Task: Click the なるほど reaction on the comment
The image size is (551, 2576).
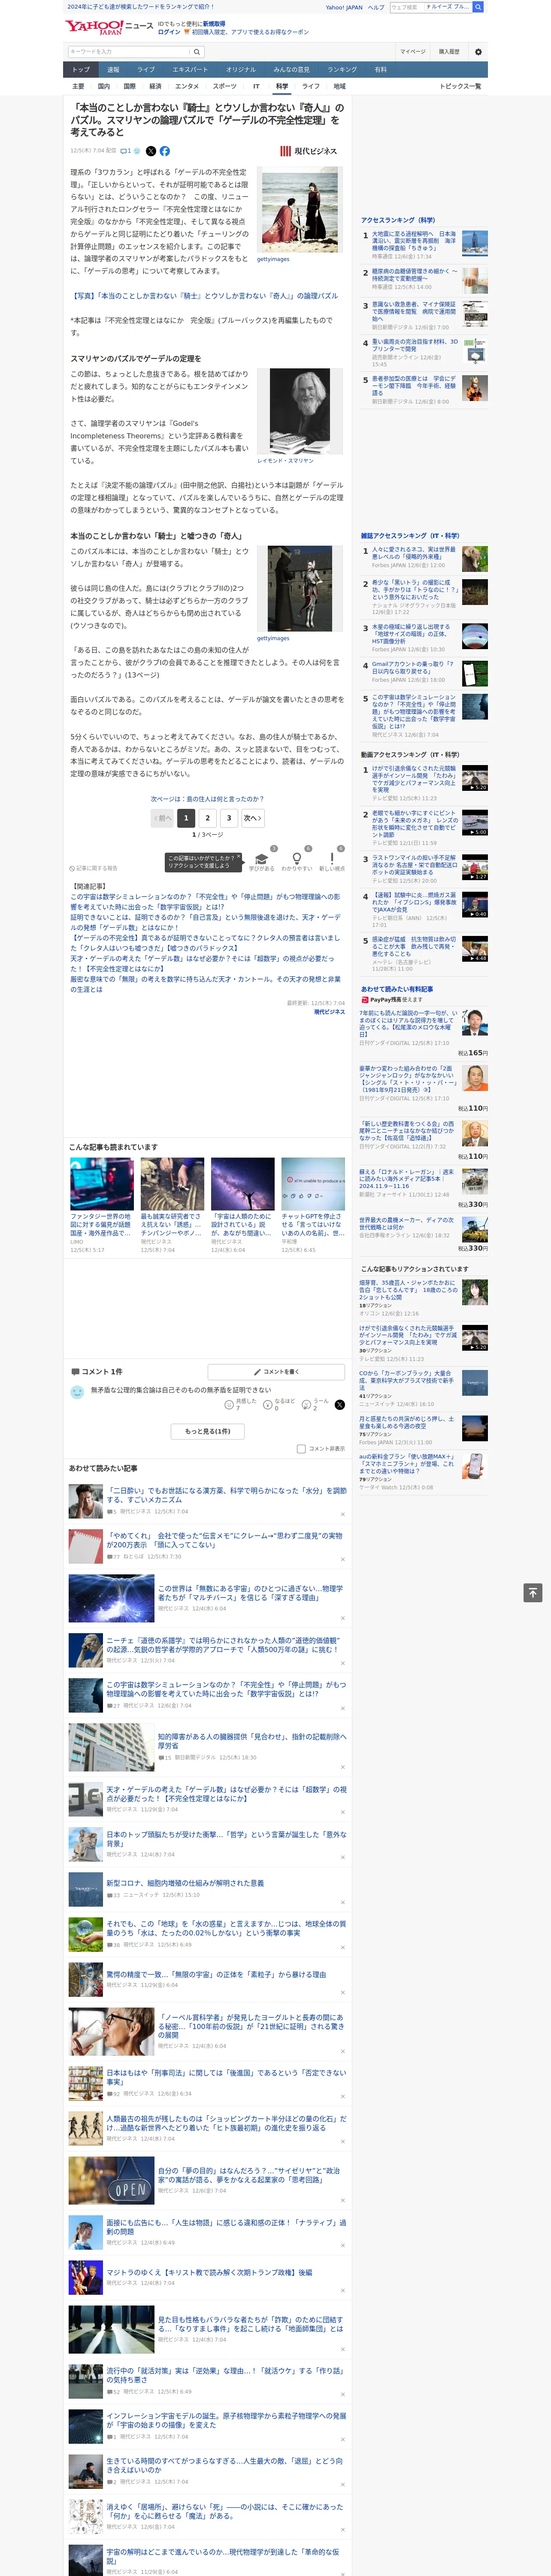Action: [268, 1405]
